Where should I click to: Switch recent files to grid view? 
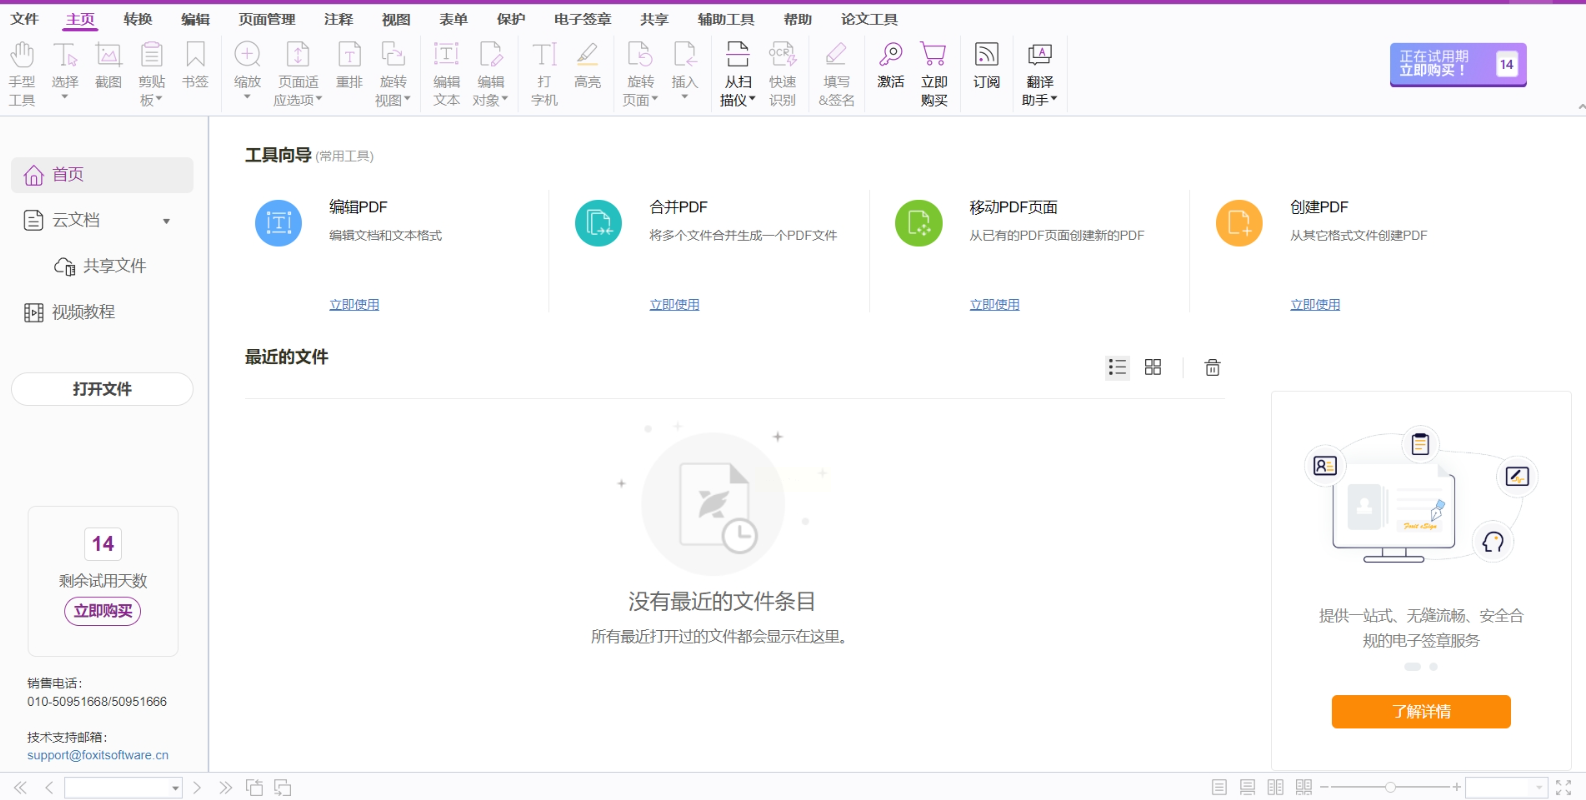point(1153,367)
